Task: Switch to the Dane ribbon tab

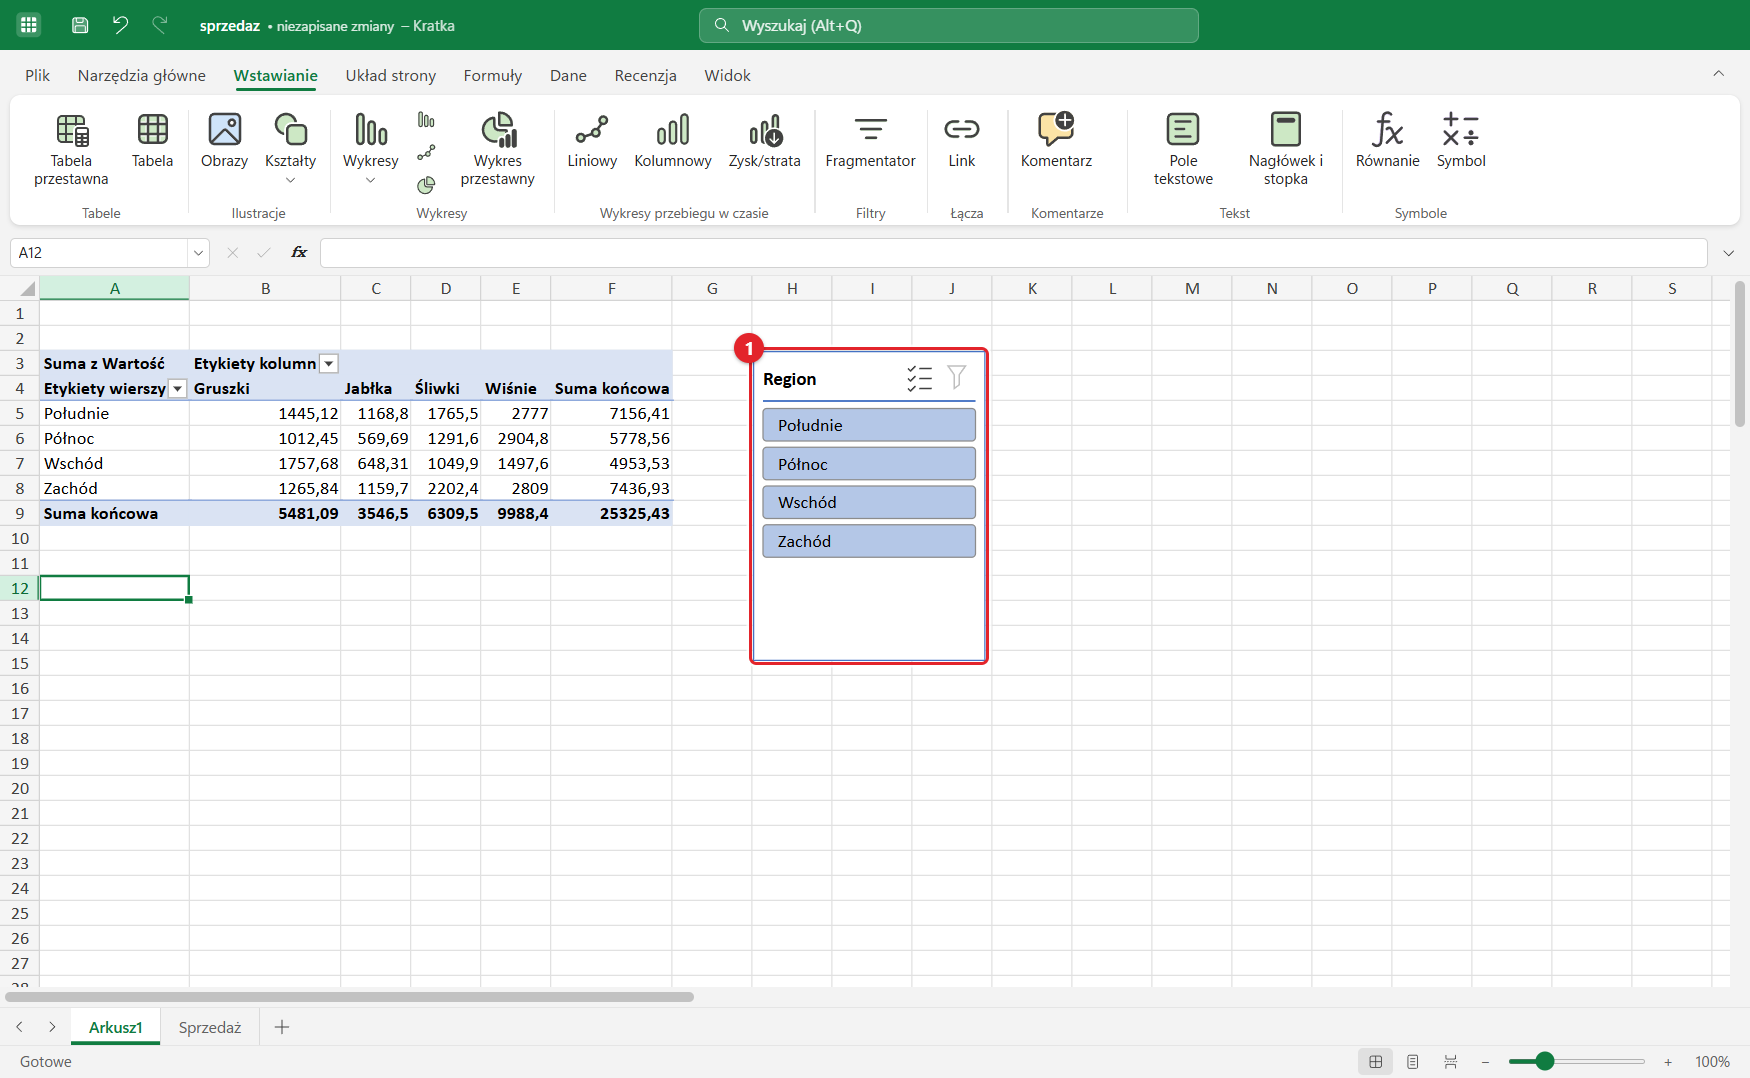Action: click(568, 76)
